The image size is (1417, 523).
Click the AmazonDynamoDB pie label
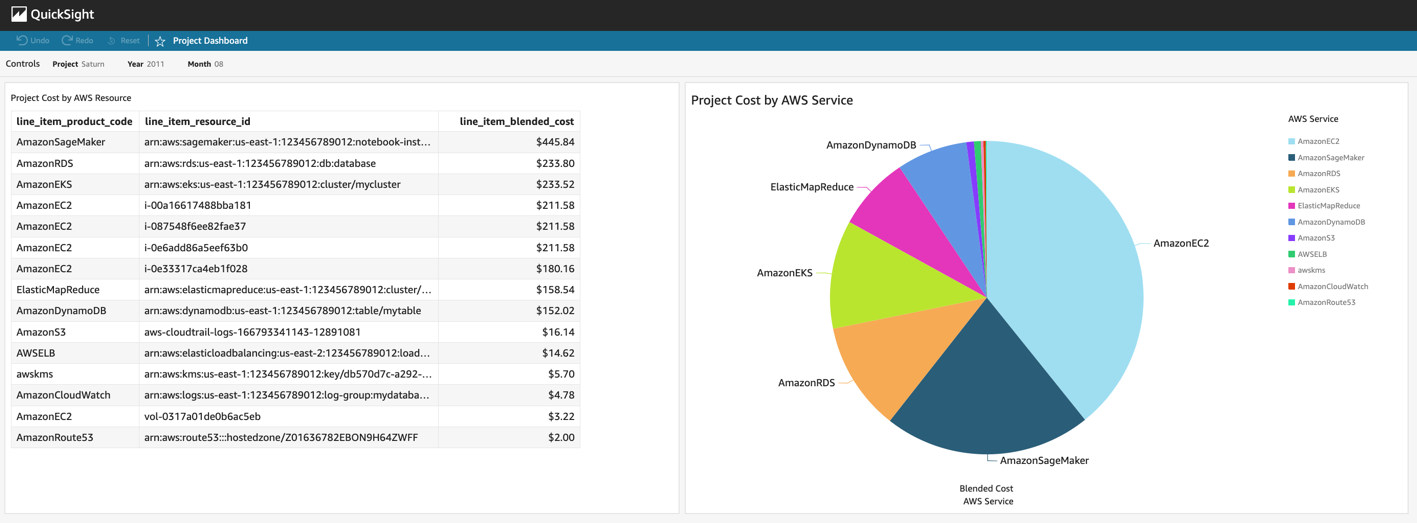click(x=871, y=145)
